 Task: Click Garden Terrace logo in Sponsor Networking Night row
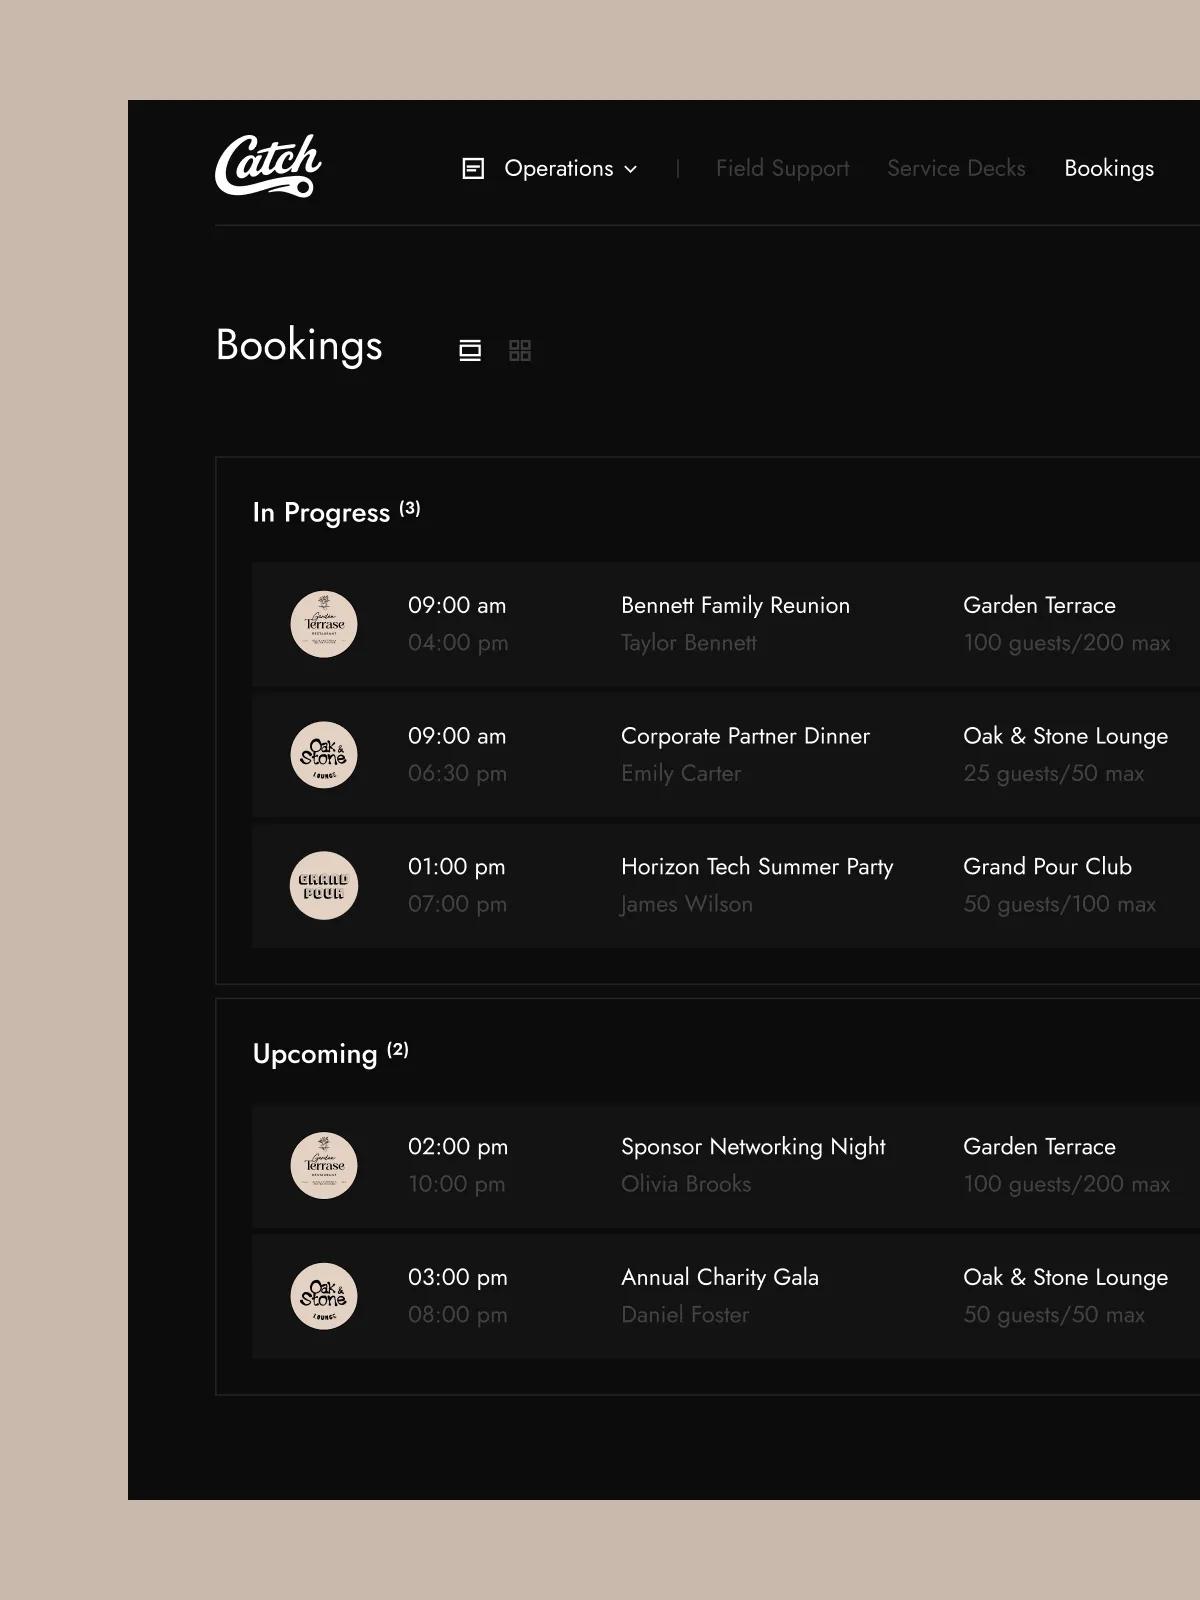click(324, 1166)
